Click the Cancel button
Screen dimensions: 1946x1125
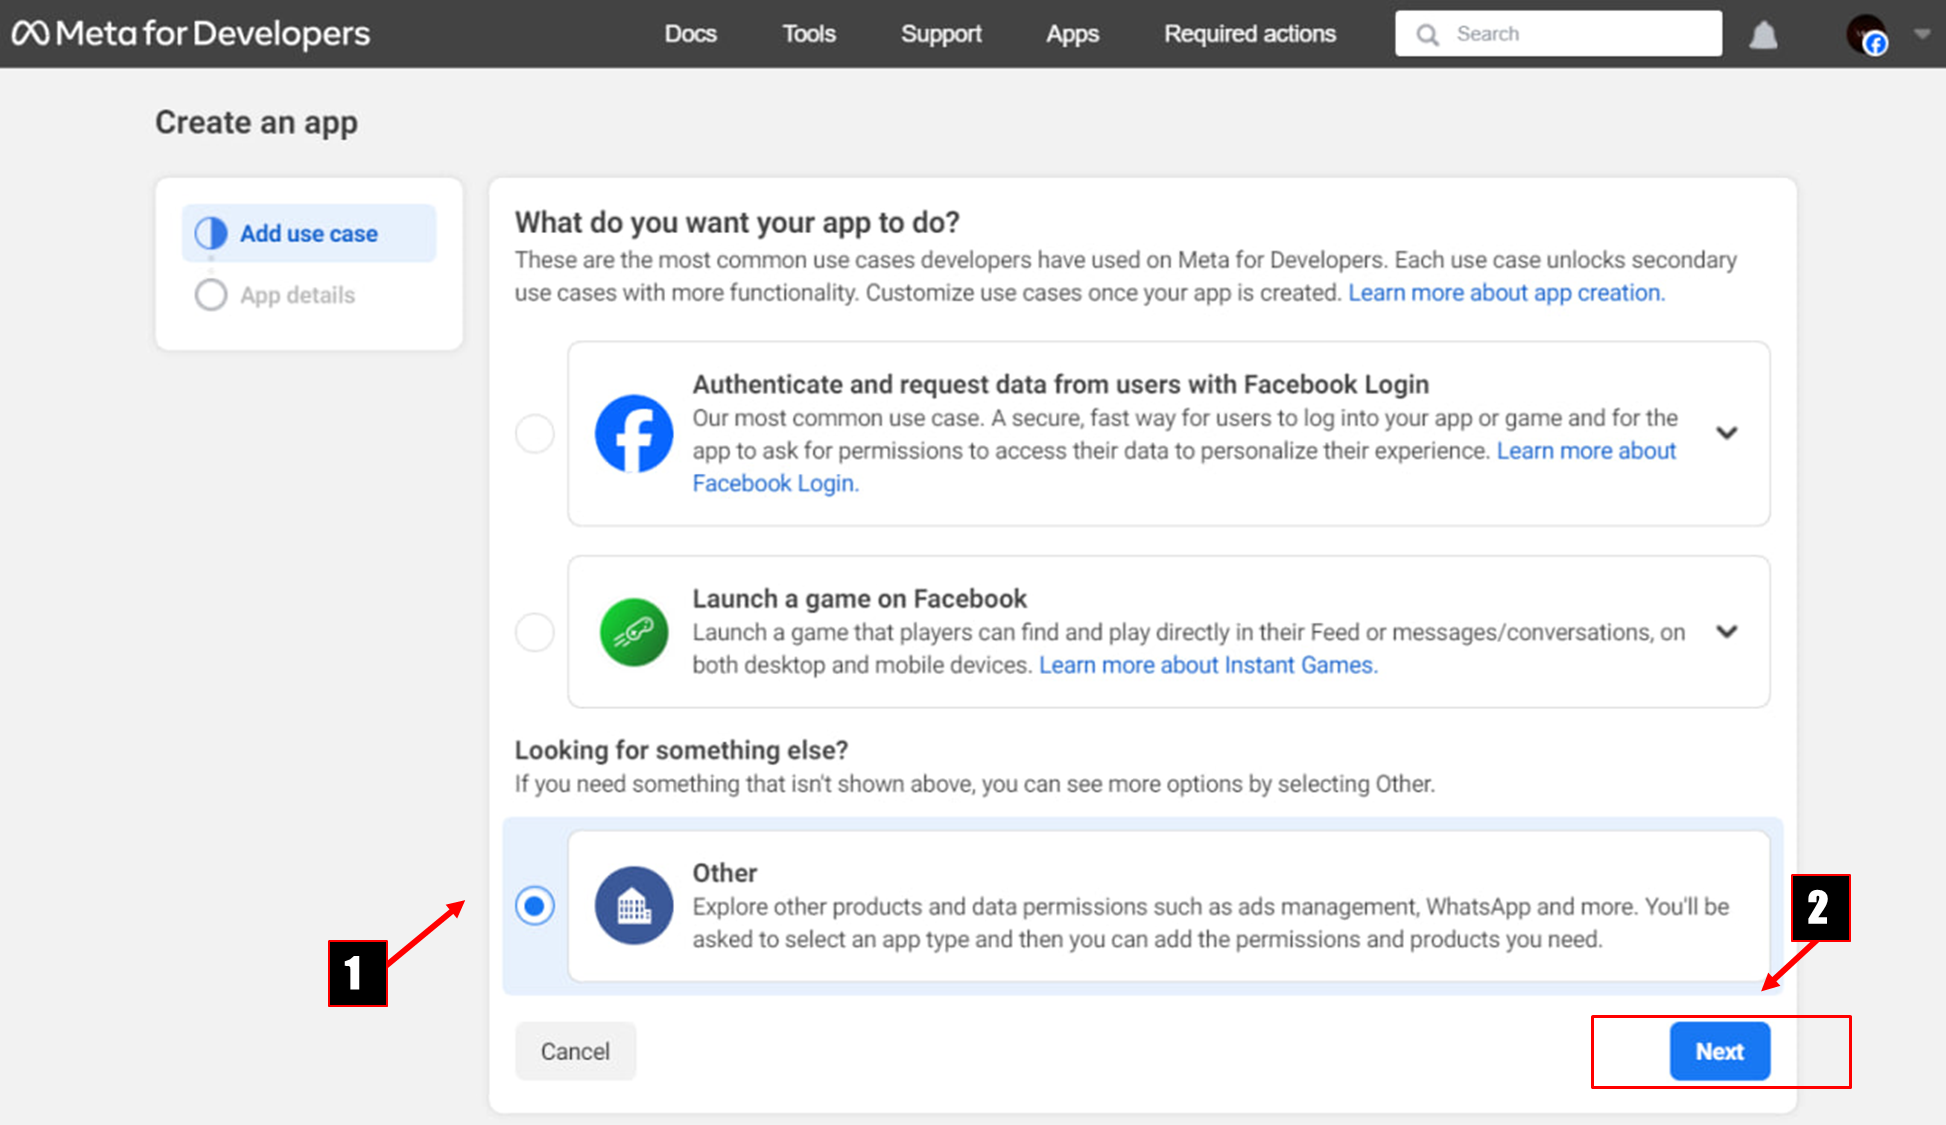coord(575,1051)
